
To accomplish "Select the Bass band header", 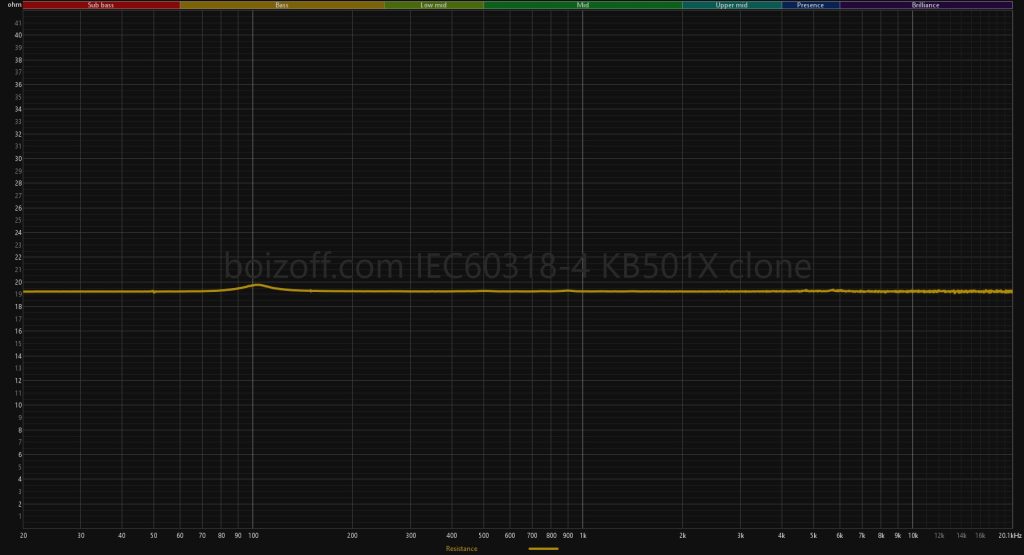I will 282,5.
